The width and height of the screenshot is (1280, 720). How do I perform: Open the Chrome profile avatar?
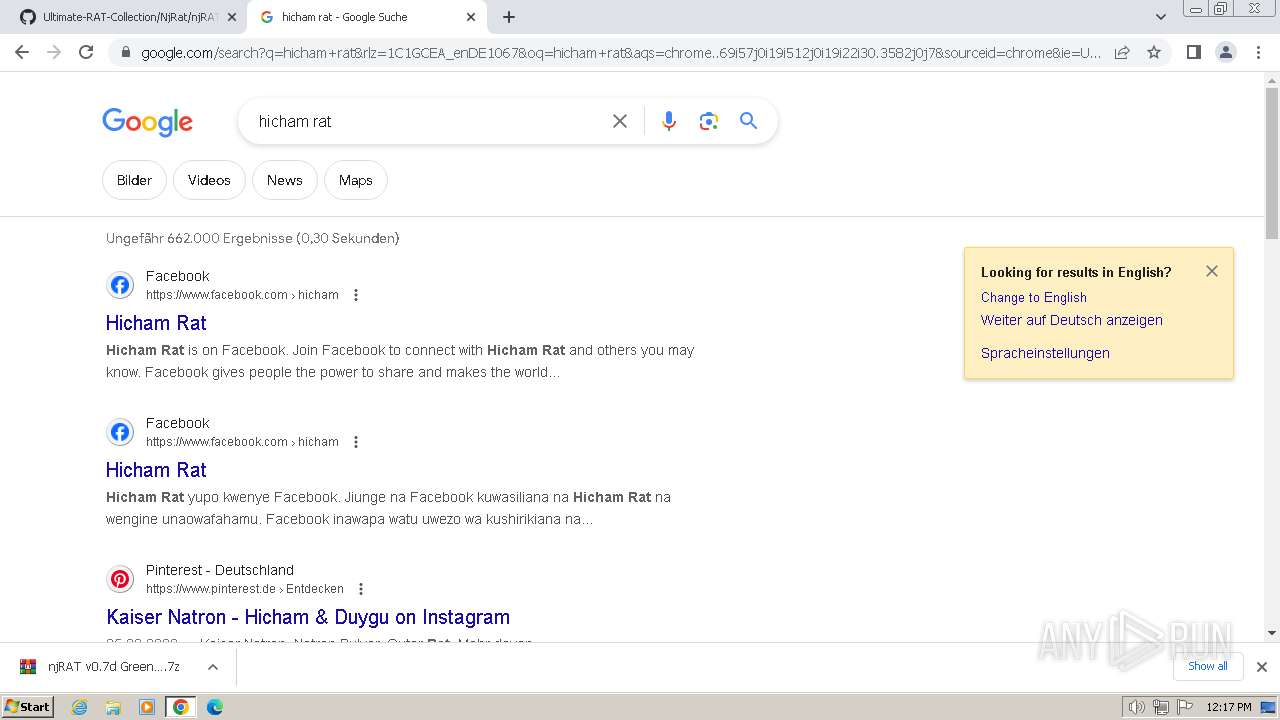point(1225,52)
